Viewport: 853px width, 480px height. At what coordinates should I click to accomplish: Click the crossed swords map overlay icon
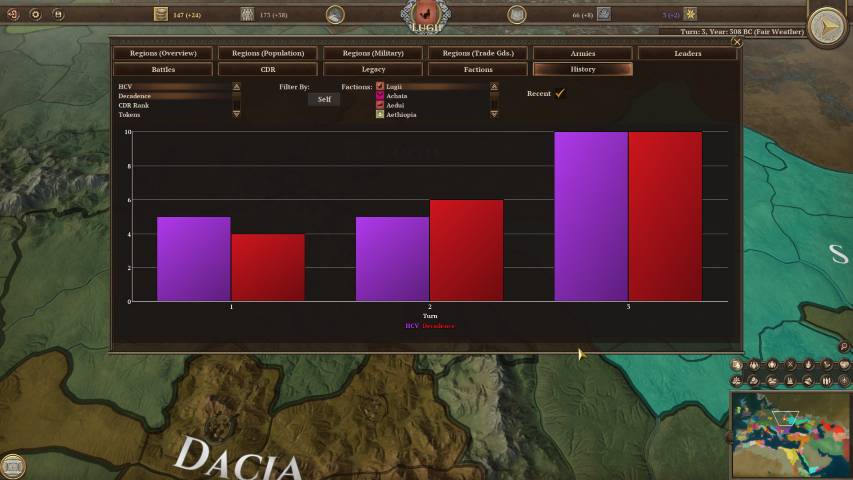790,365
